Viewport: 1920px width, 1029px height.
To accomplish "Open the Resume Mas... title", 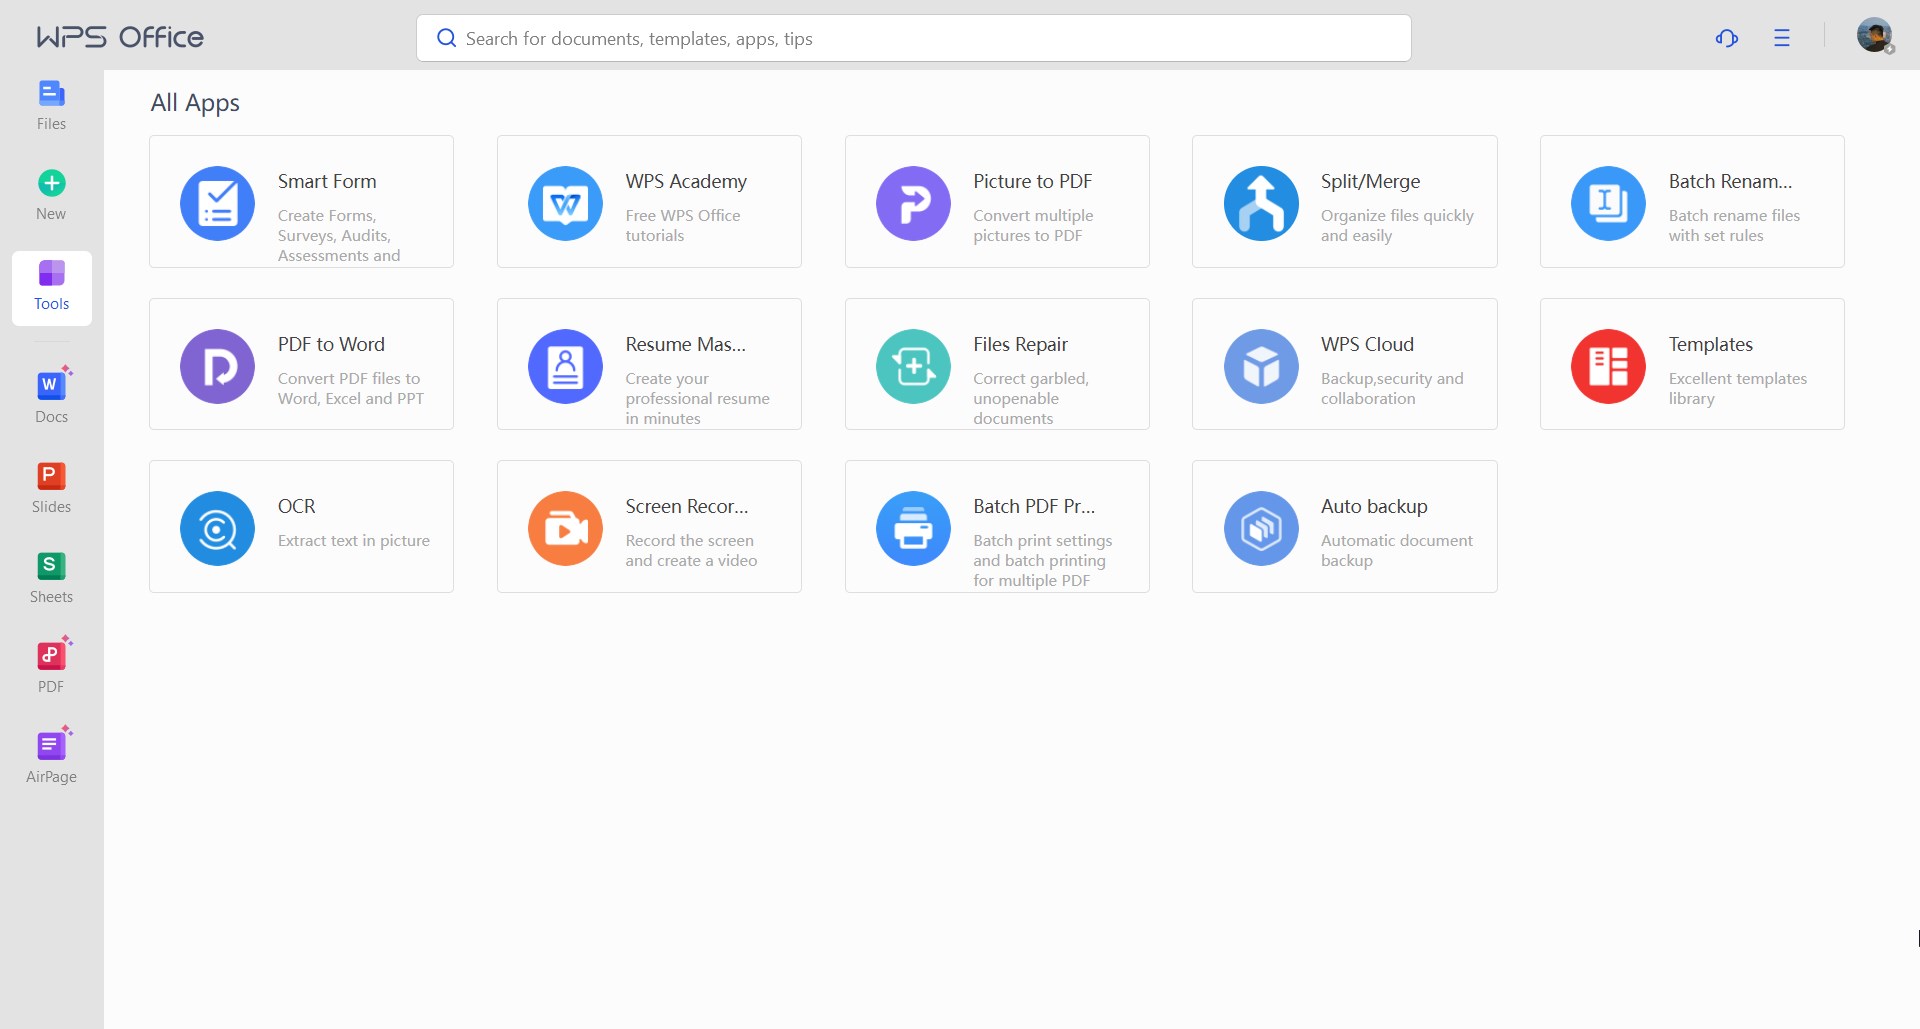I will [x=686, y=344].
